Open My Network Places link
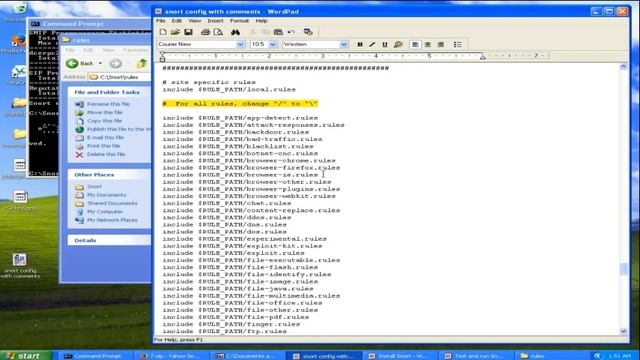The width and height of the screenshot is (640, 360). 112,220
